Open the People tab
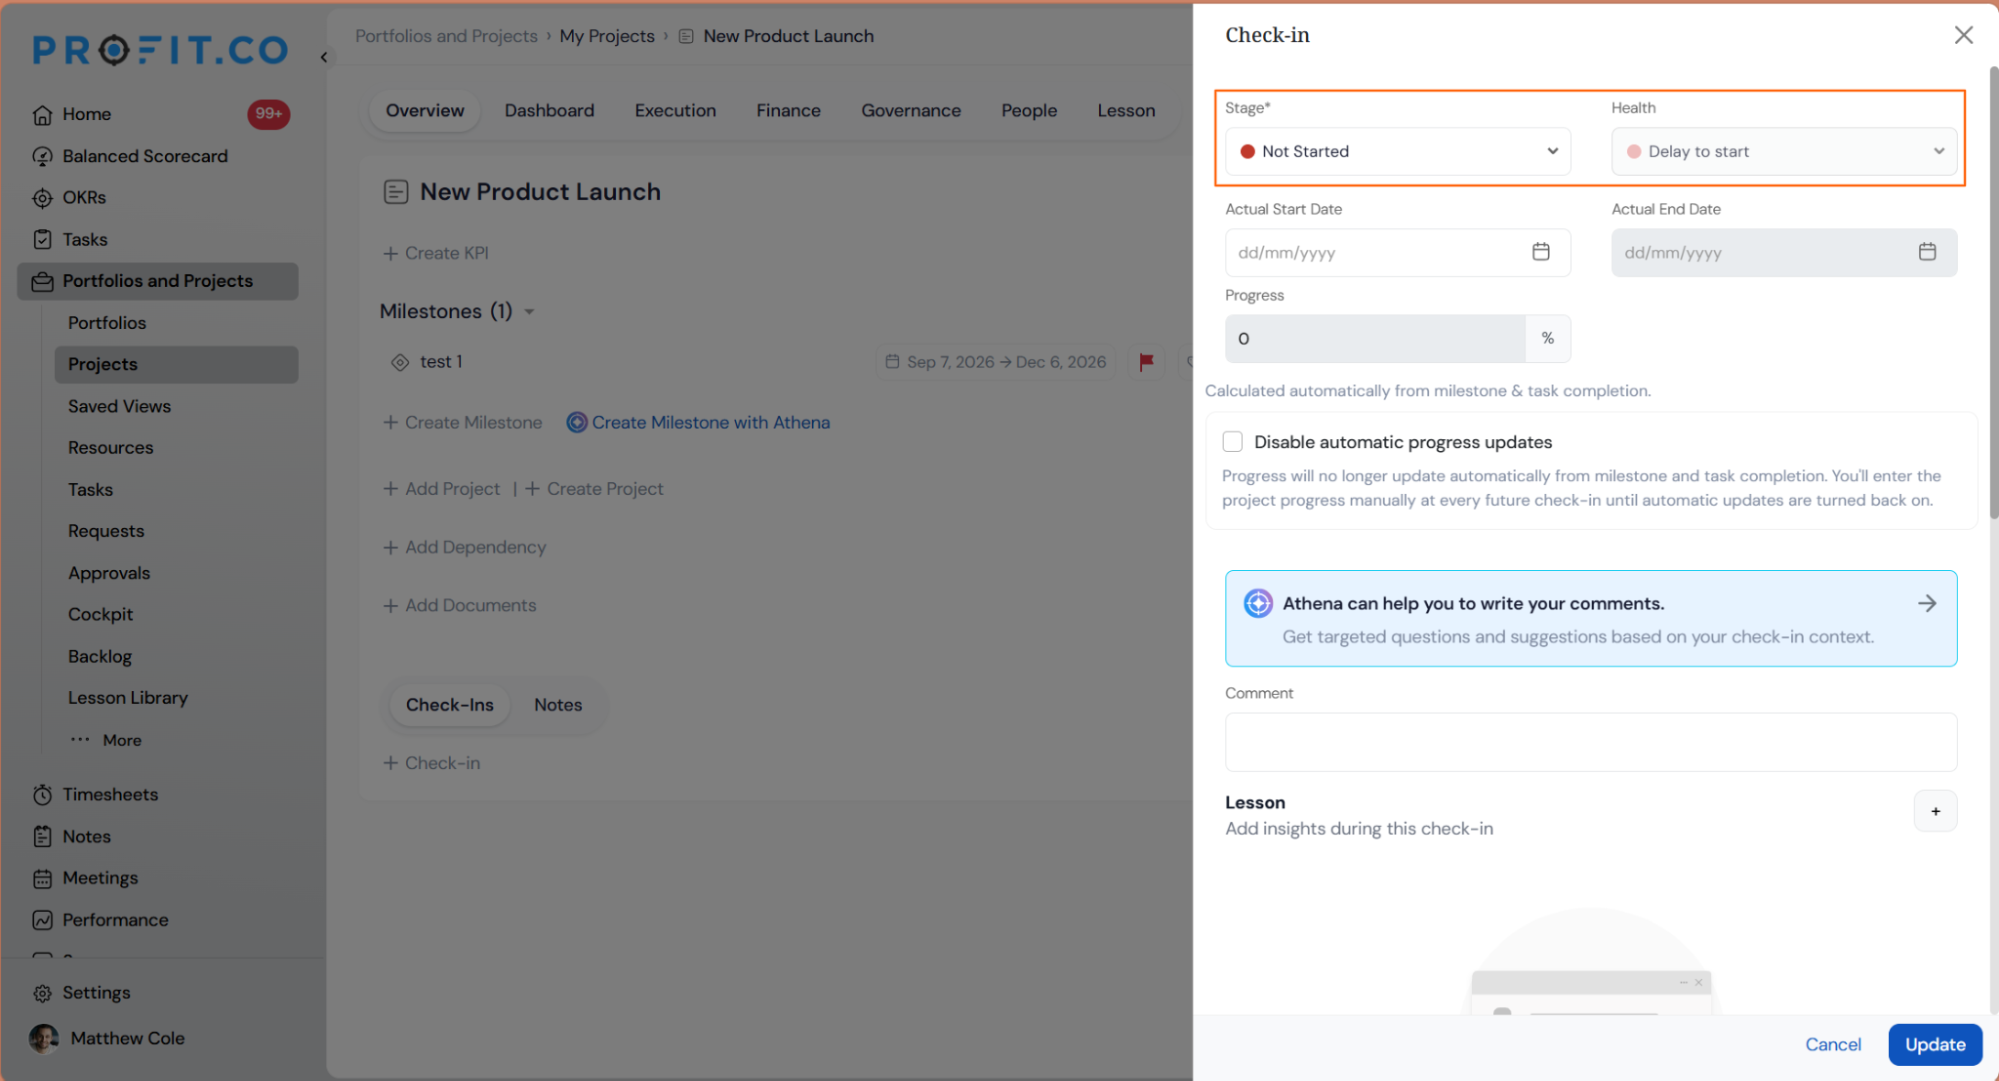The image size is (1999, 1081). pyautogui.click(x=1029, y=111)
